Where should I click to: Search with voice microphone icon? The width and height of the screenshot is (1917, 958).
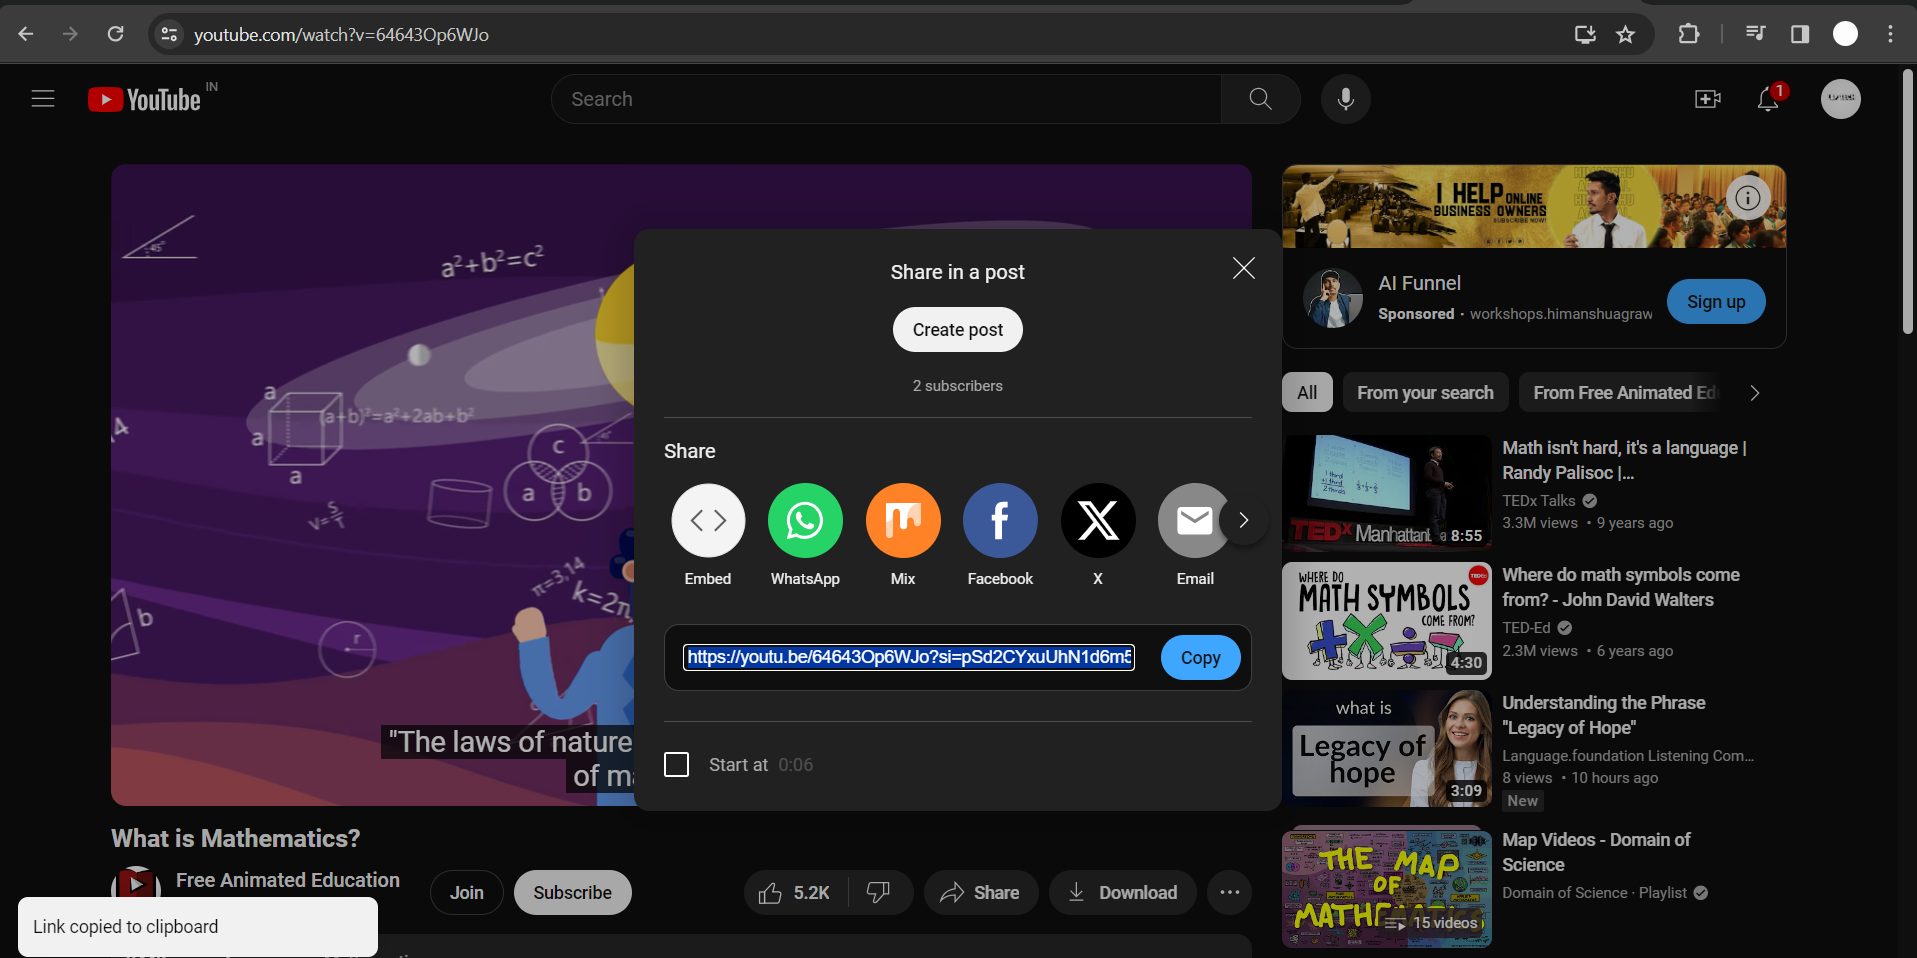click(1346, 99)
